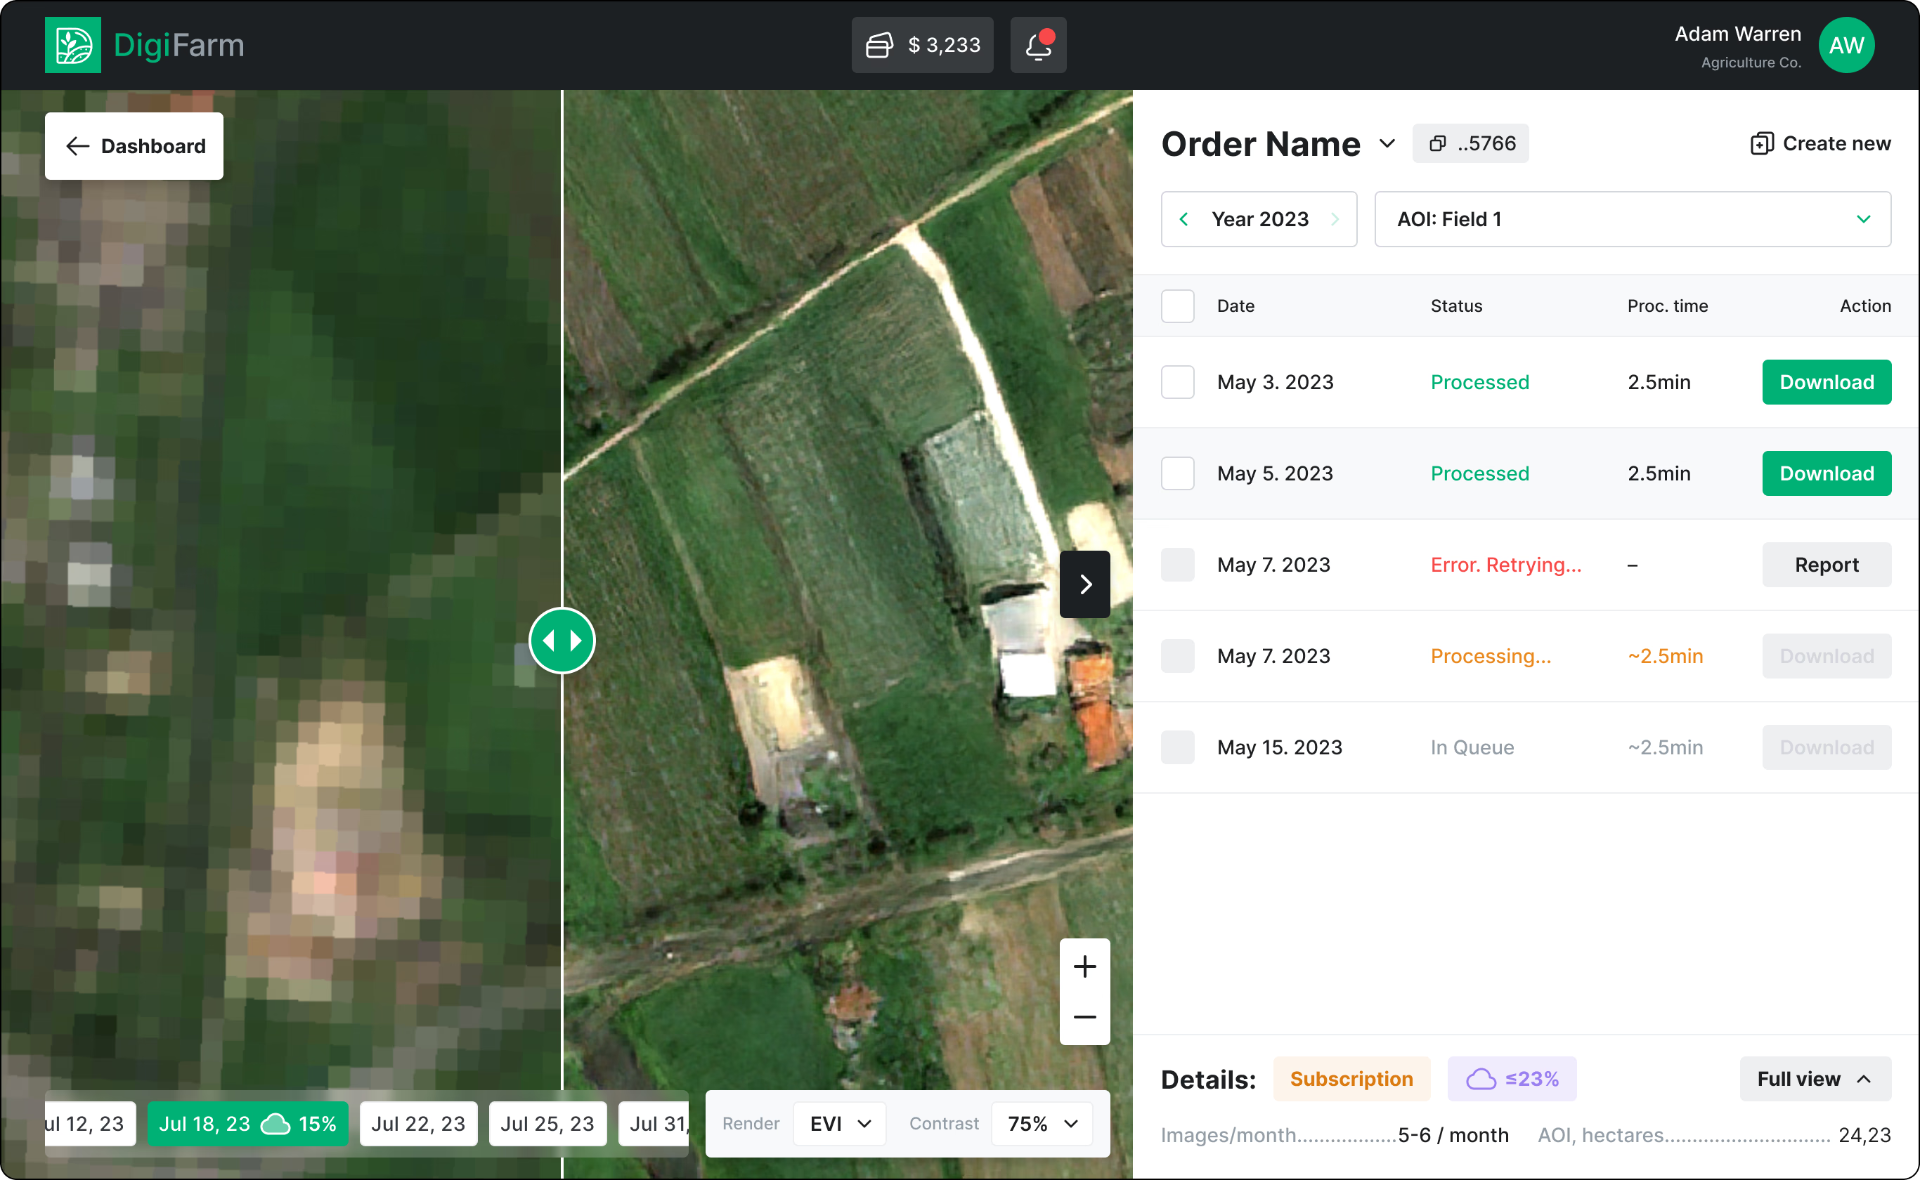Check the May 3. 2023 row checkbox
Image resolution: width=1920 pixels, height=1180 pixels.
[x=1178, y=382]
